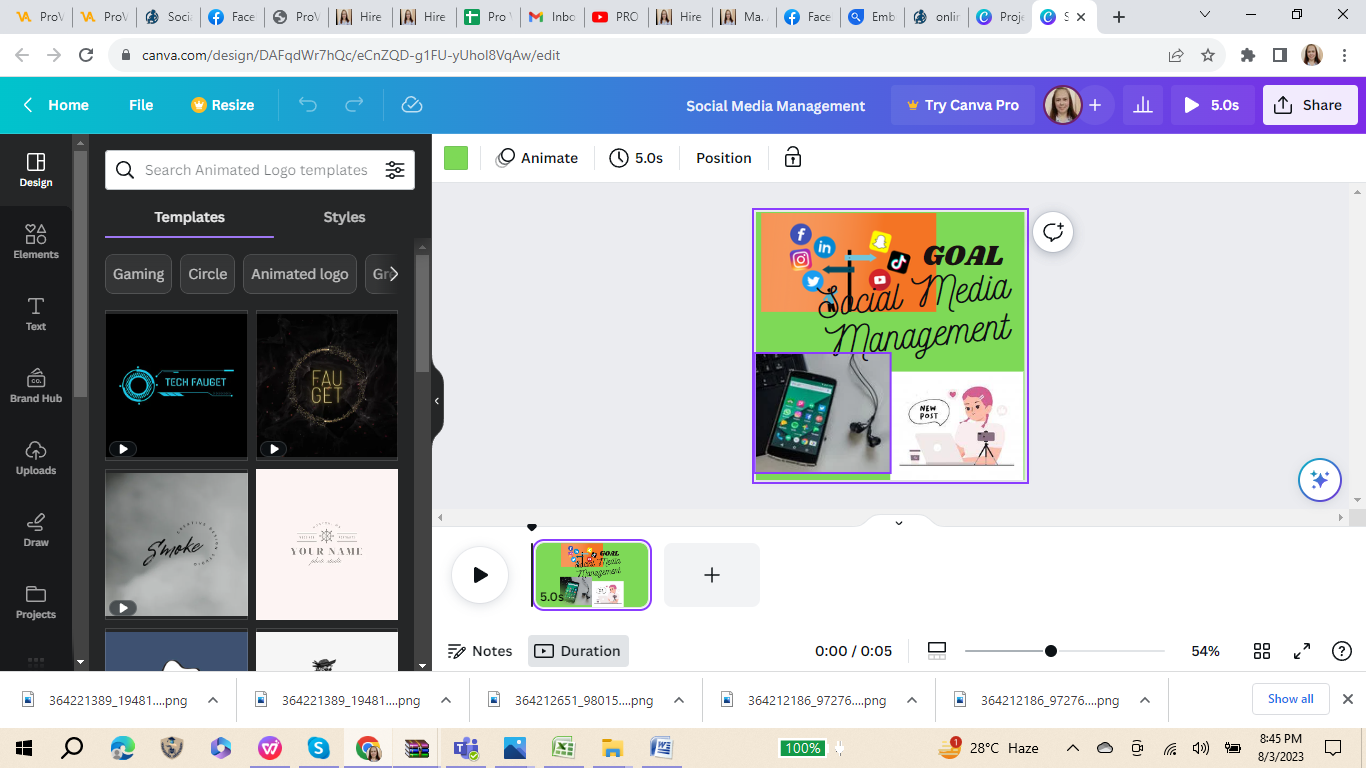Expand options for the 364212651 png download
The image size is (1366, 768).
point(679,700)
